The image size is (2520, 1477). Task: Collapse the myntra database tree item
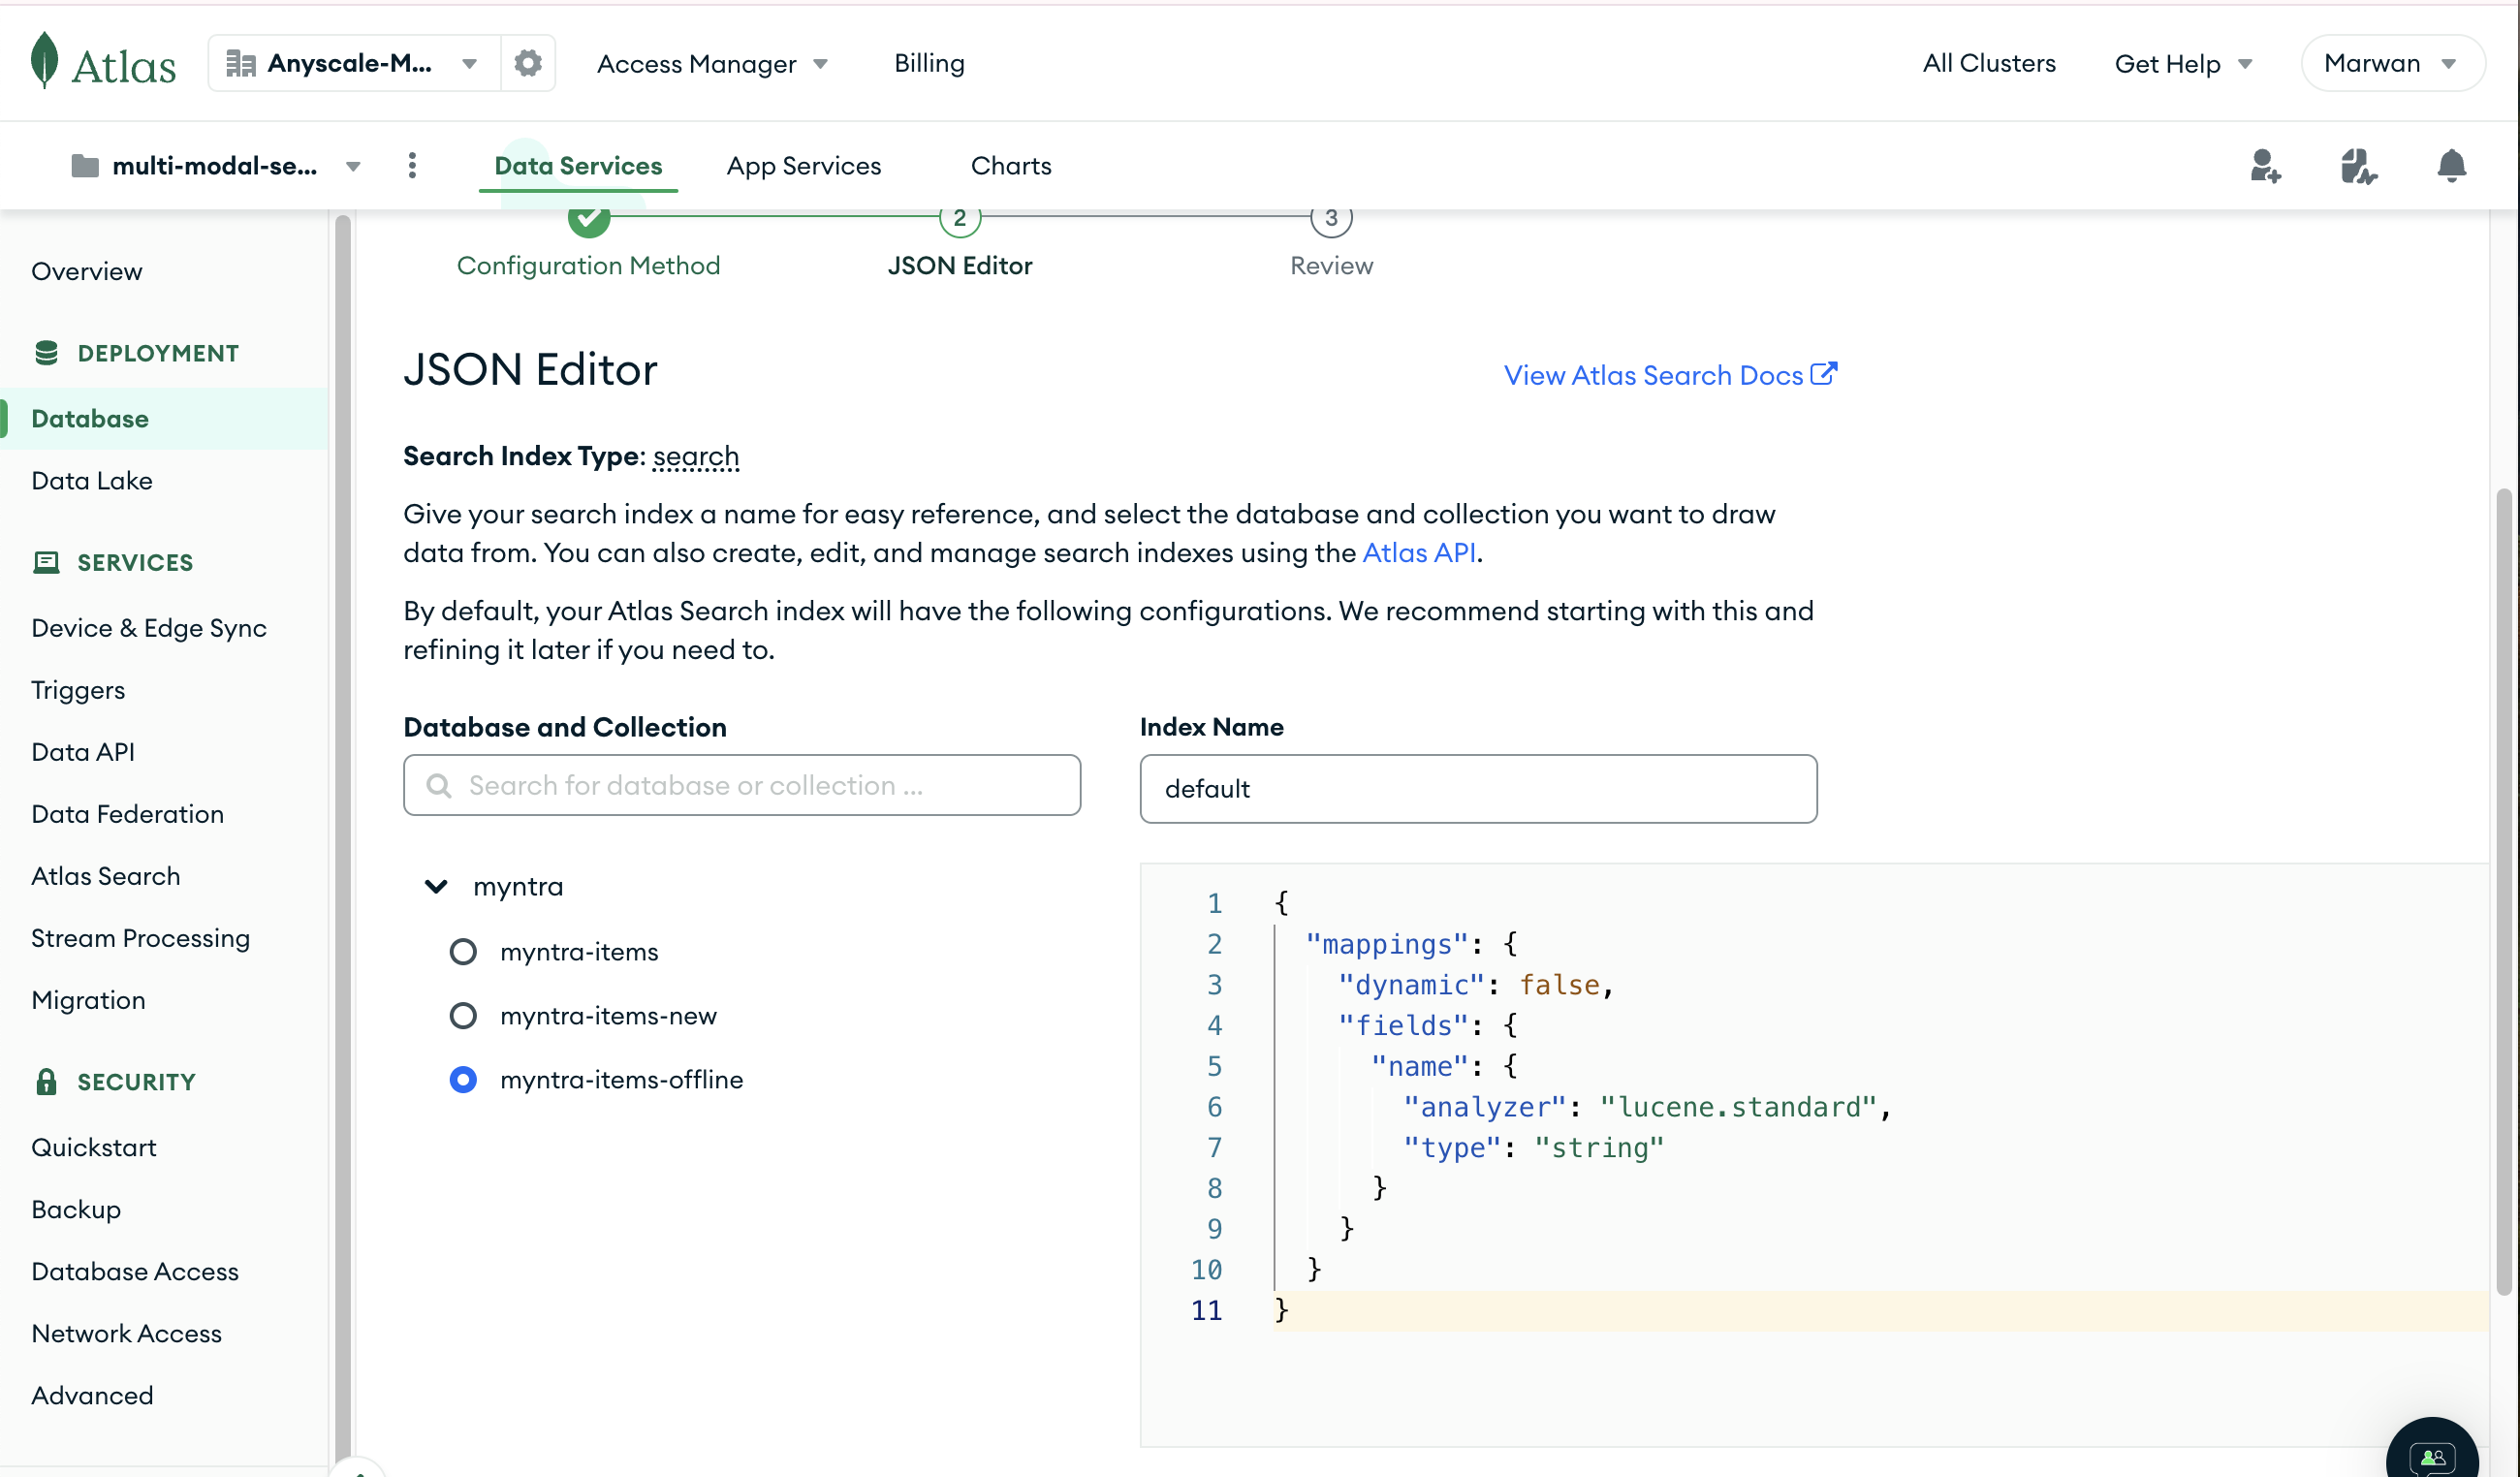[434, 885]
